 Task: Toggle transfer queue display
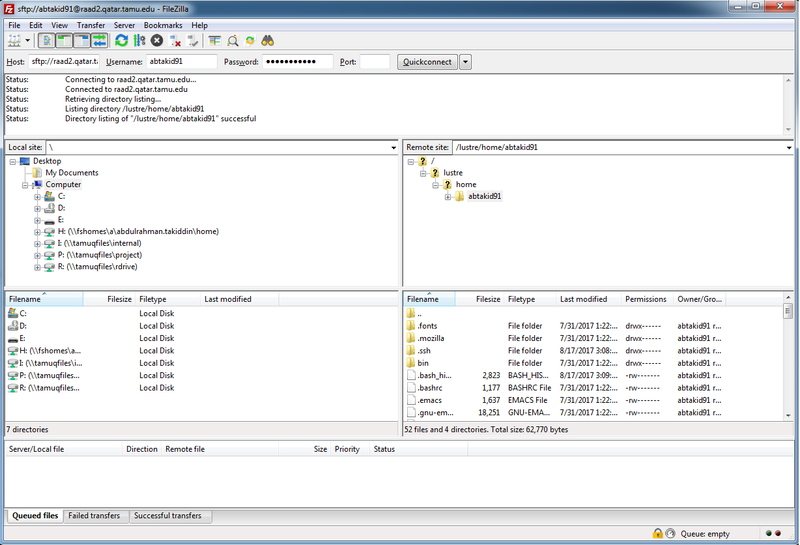[99, 41]
